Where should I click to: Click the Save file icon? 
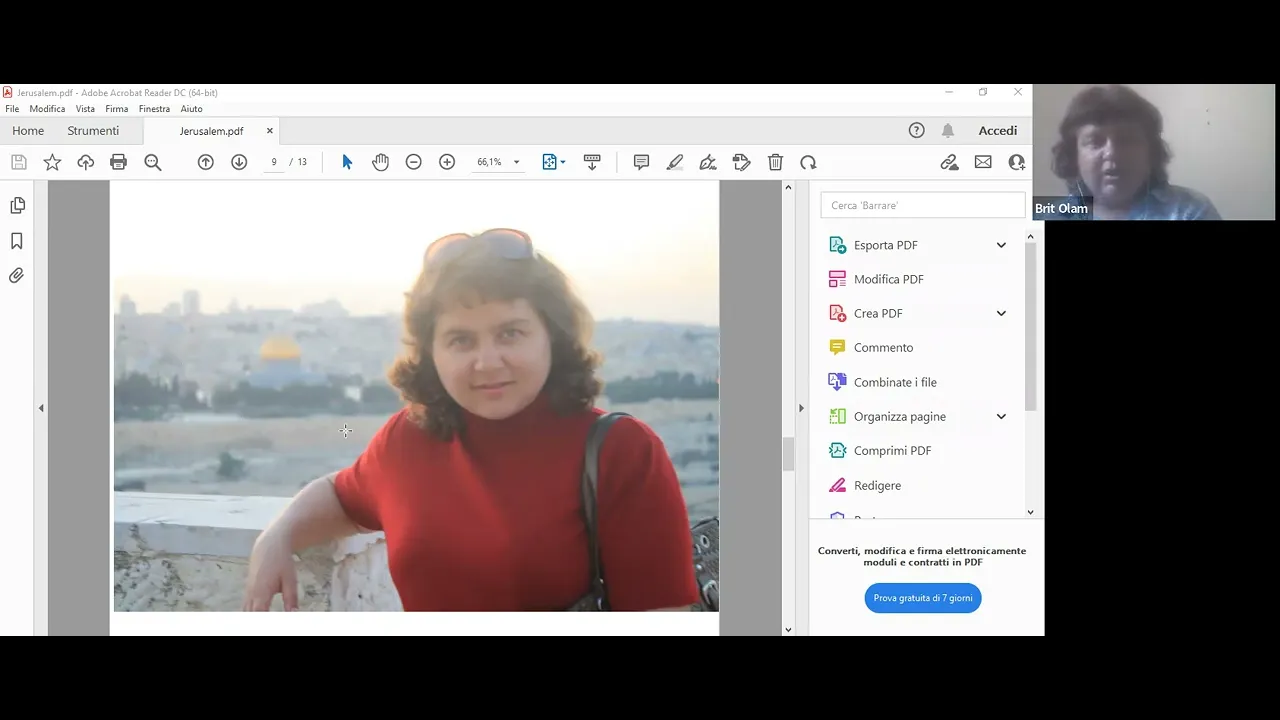[x=19, y=162]
